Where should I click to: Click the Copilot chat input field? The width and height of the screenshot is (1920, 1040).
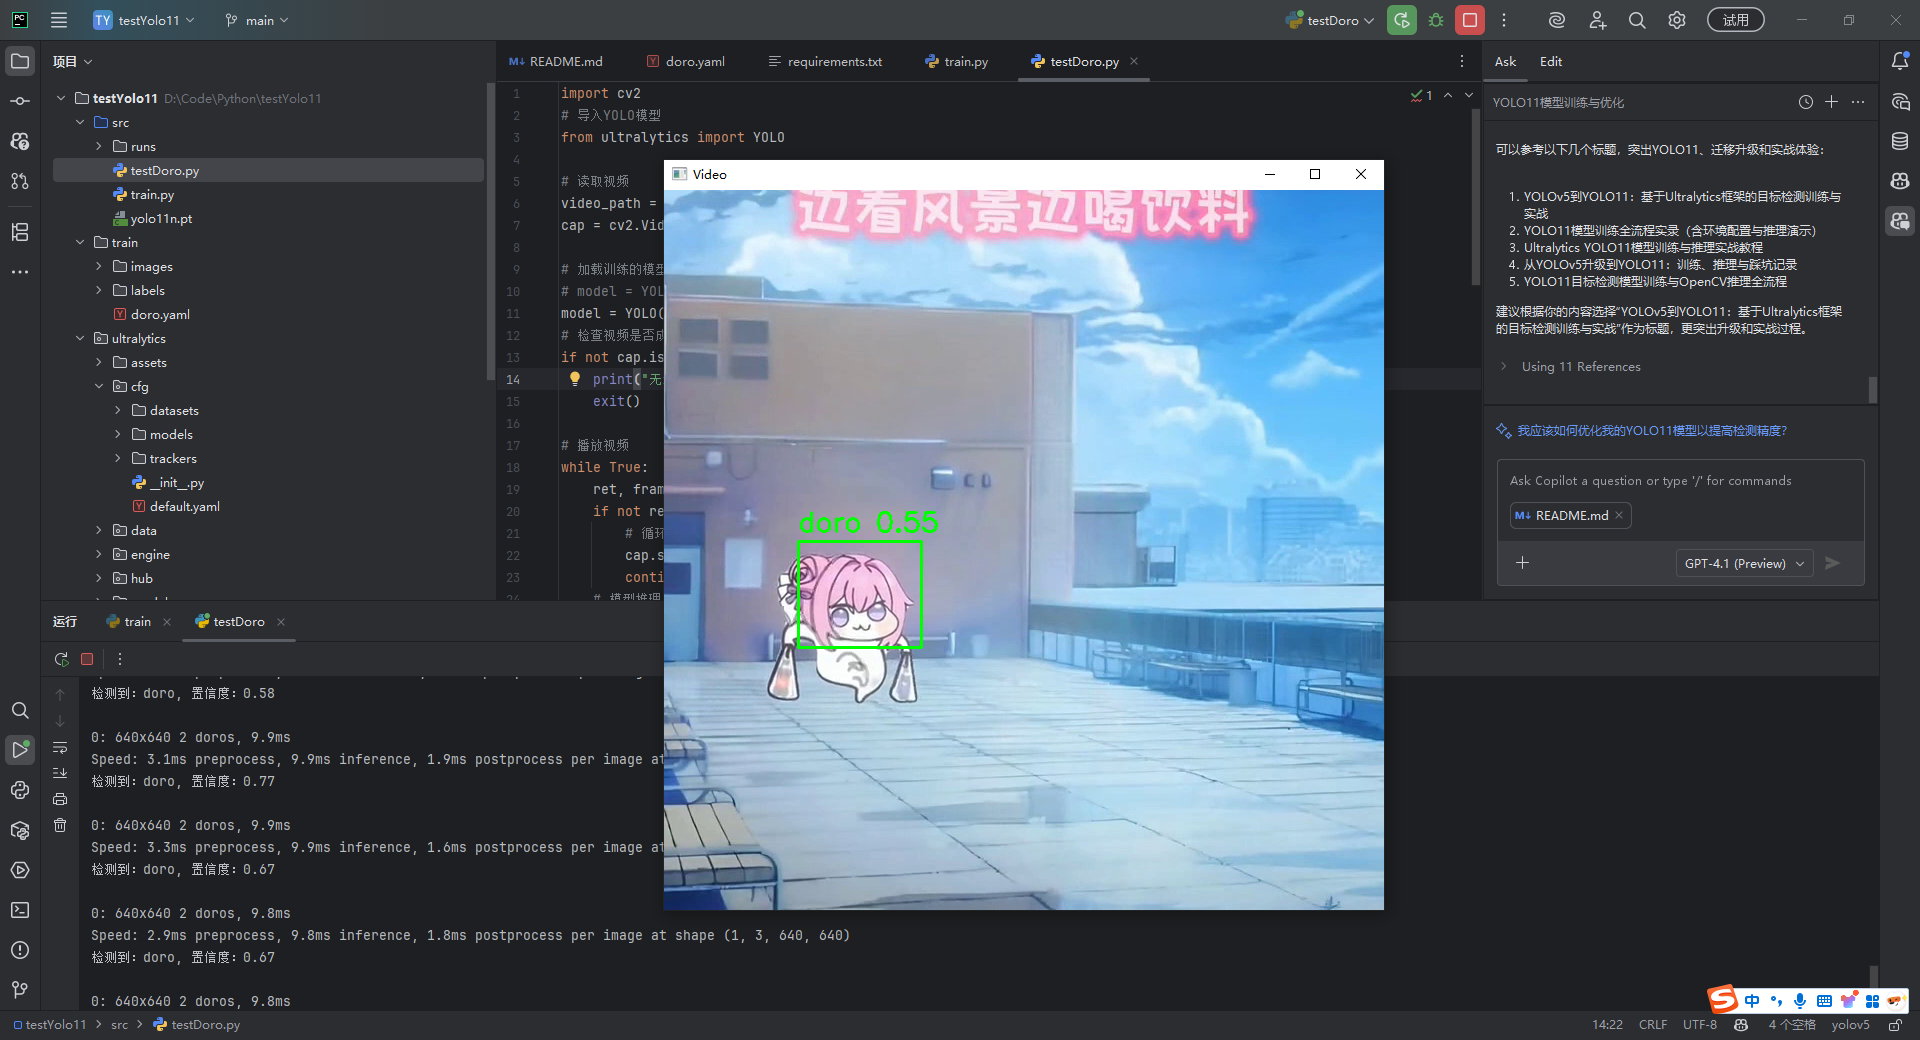(1680, 481)
